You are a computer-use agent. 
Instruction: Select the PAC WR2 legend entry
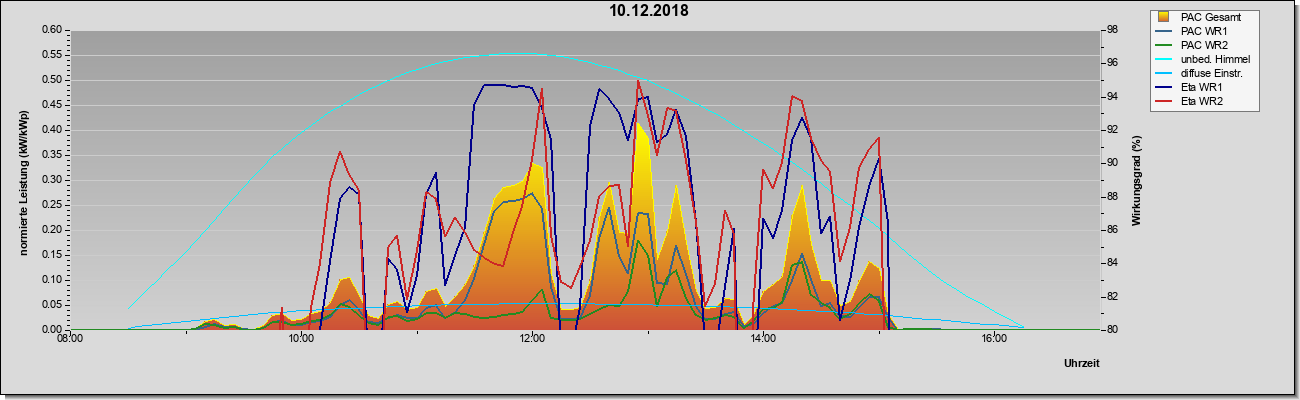1203,45
